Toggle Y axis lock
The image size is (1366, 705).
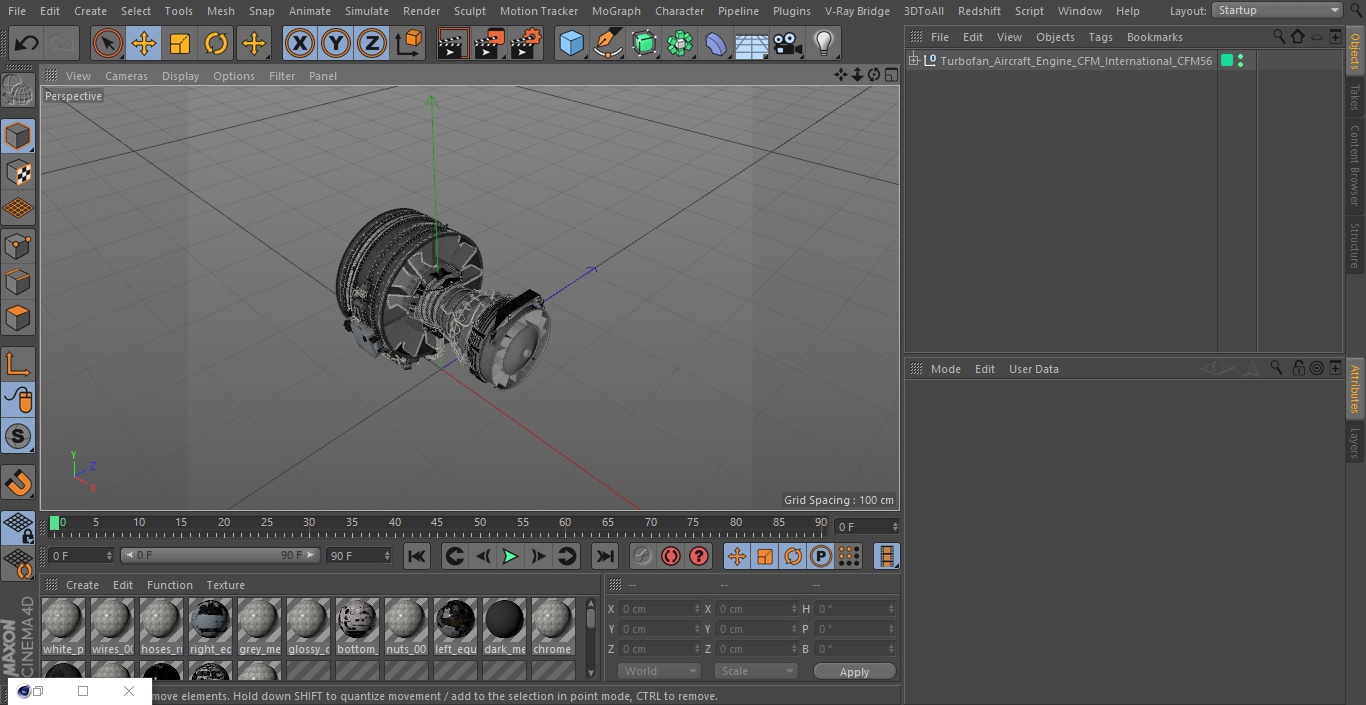tap(335, 43)
